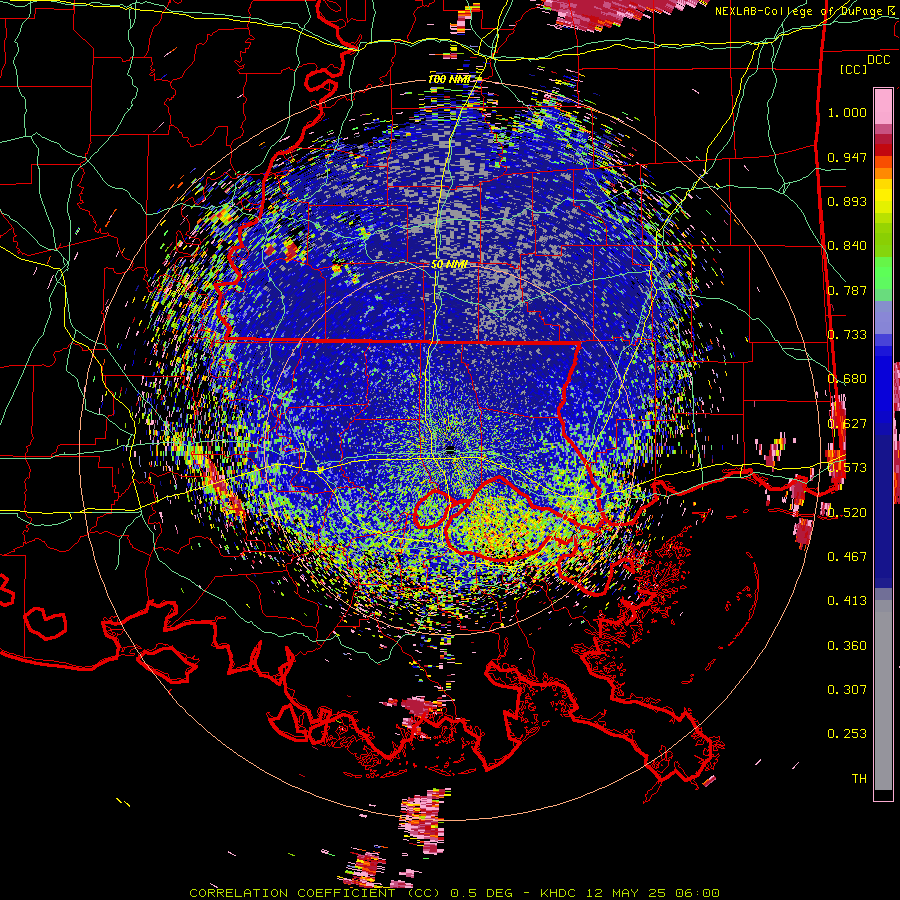Click the 0.733 scale value
Image resolution: width=900 pixels, height=900 pixels.
tap(847, 335)
